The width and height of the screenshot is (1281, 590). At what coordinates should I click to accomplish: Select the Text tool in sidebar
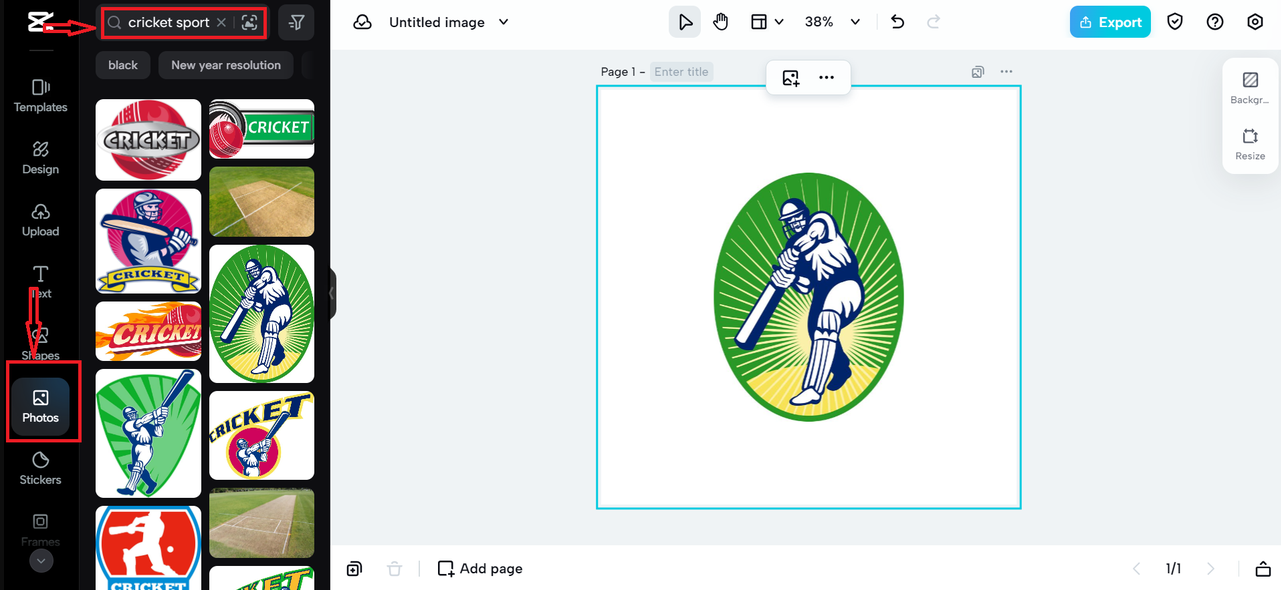(40, 282)
